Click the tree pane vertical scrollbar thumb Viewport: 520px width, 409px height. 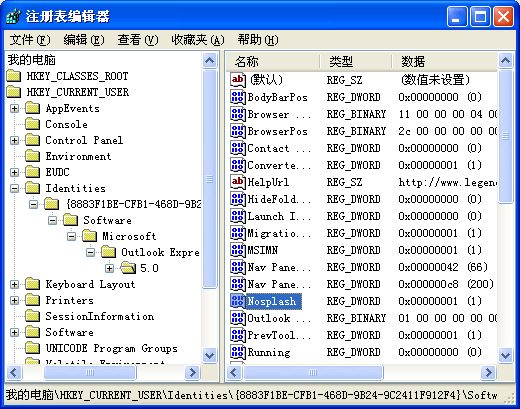pos(210,179)
